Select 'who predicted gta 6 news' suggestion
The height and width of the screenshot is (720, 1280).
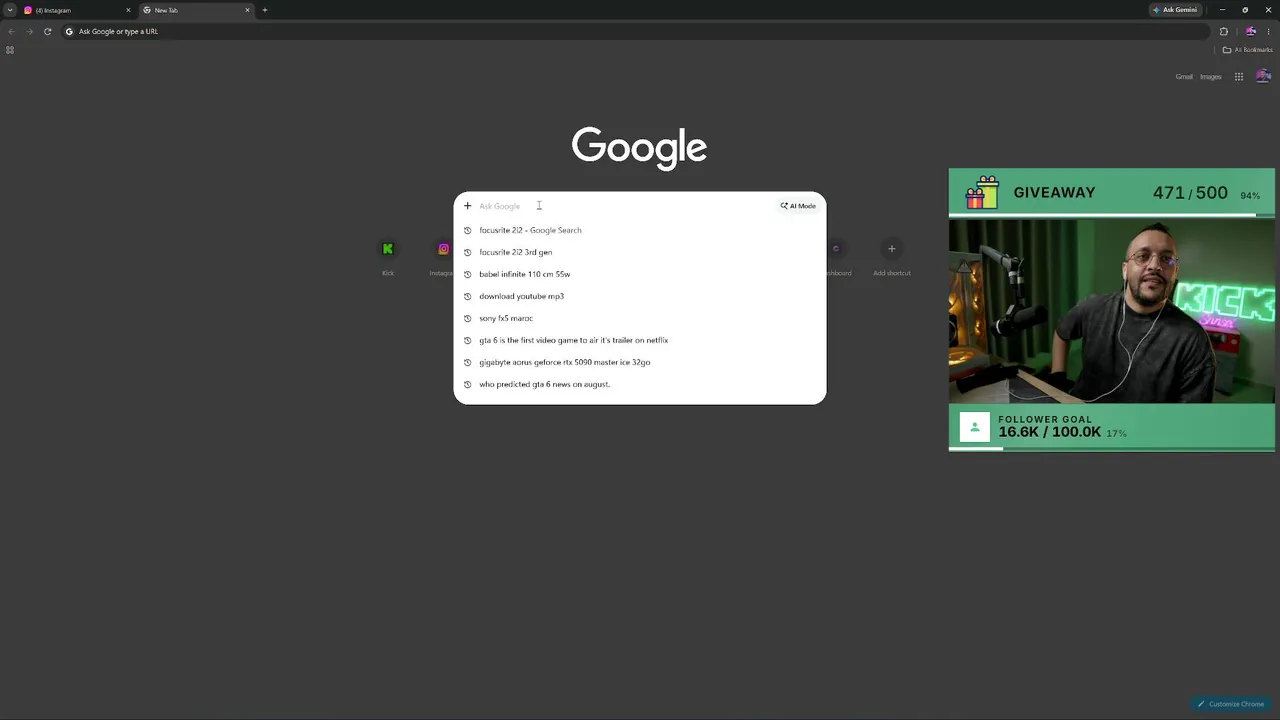coord(640,384)
